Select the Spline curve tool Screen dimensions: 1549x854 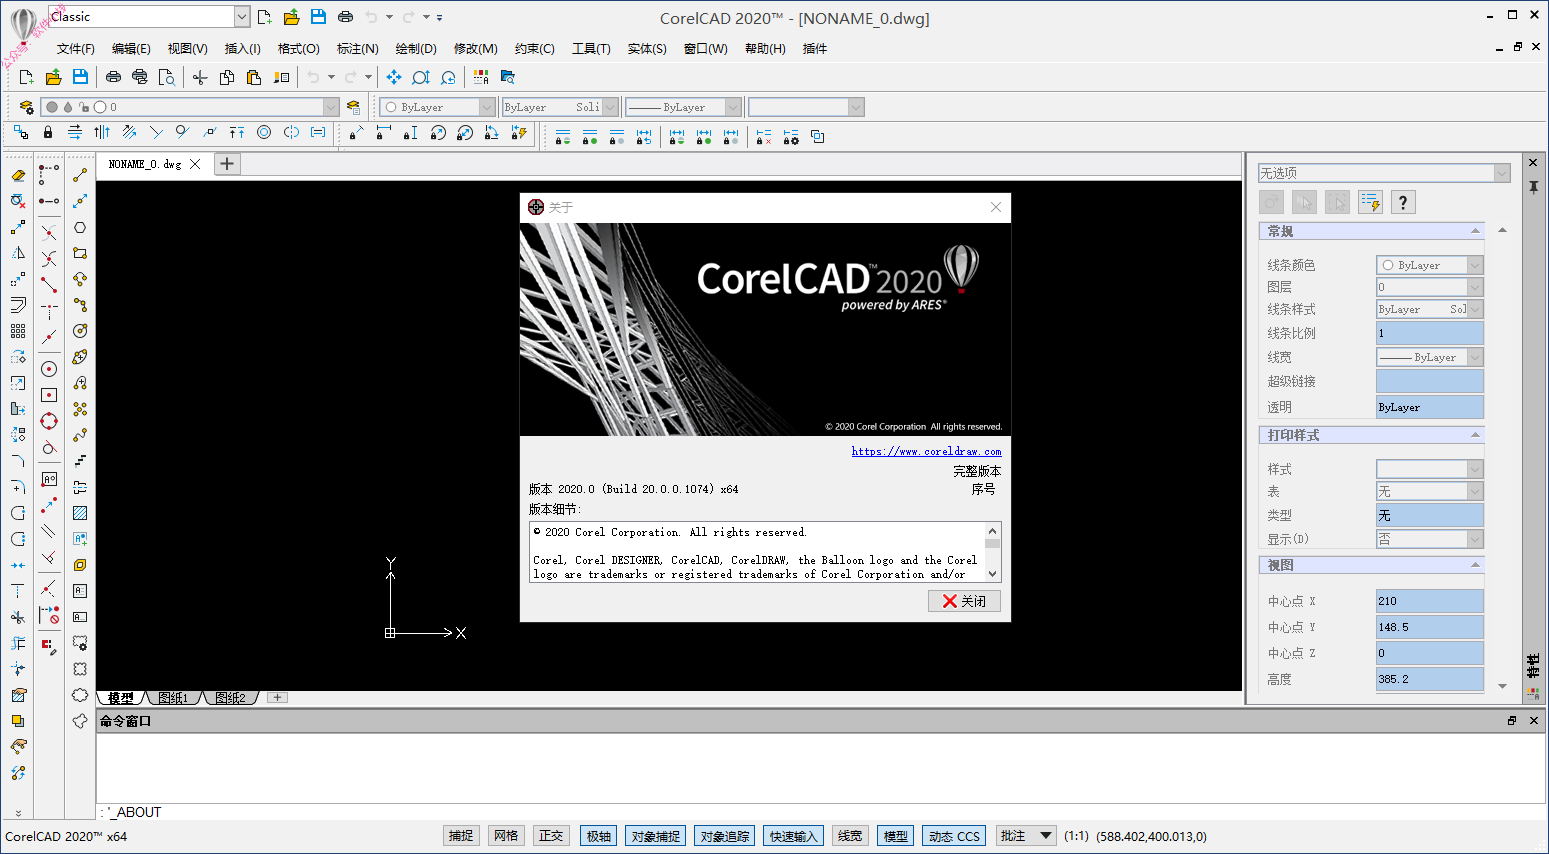(80, 435)
